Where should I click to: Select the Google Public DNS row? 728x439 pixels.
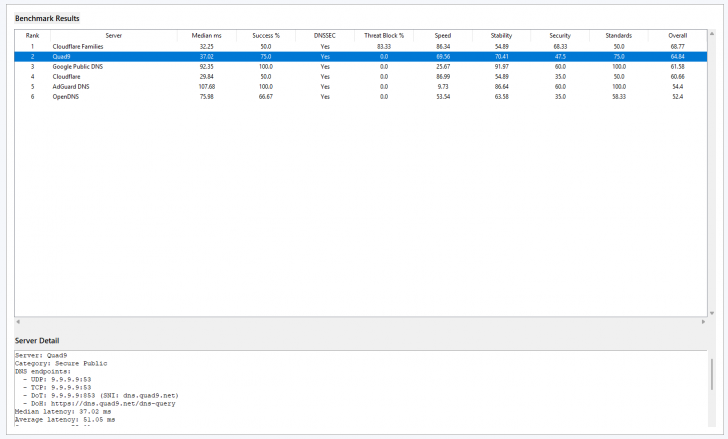pos(361,67)
